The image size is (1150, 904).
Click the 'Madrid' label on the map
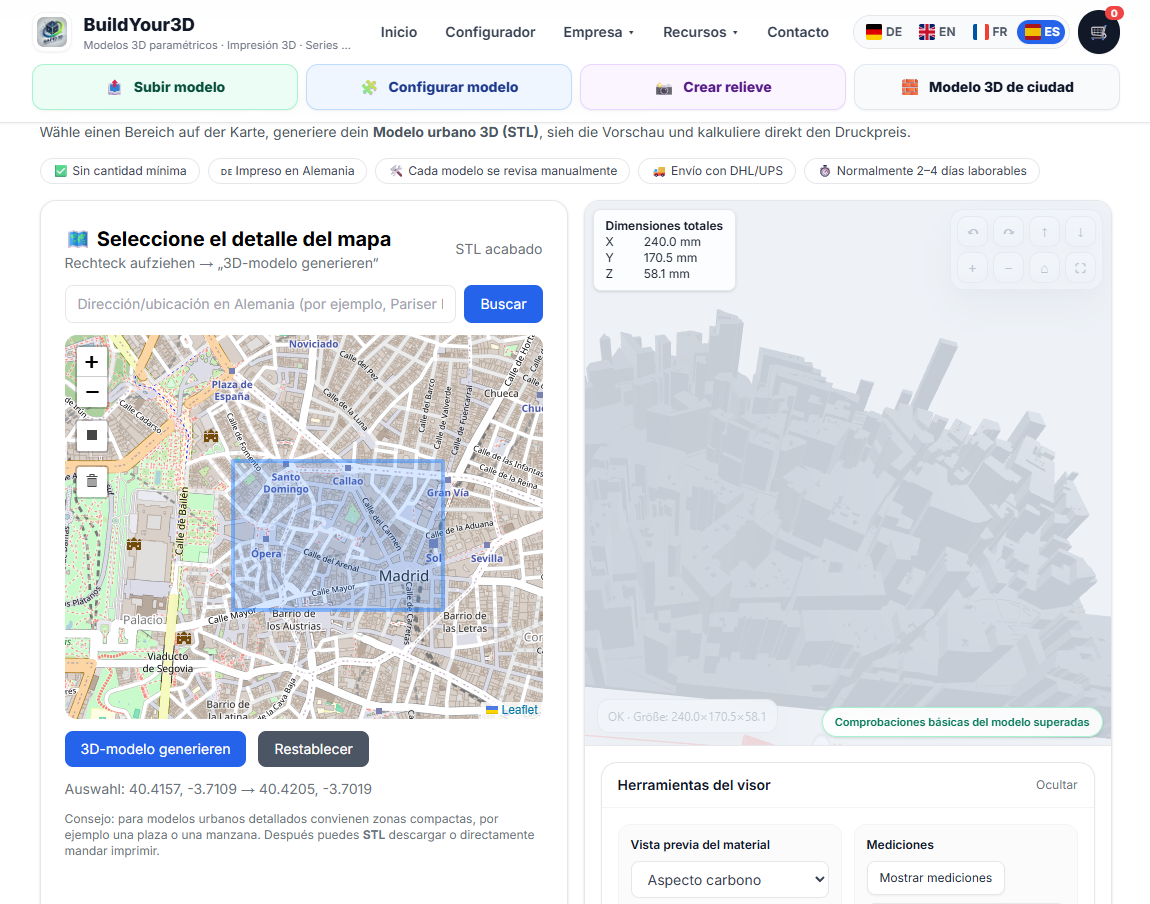pyautogui.click(x=403, y=576)
